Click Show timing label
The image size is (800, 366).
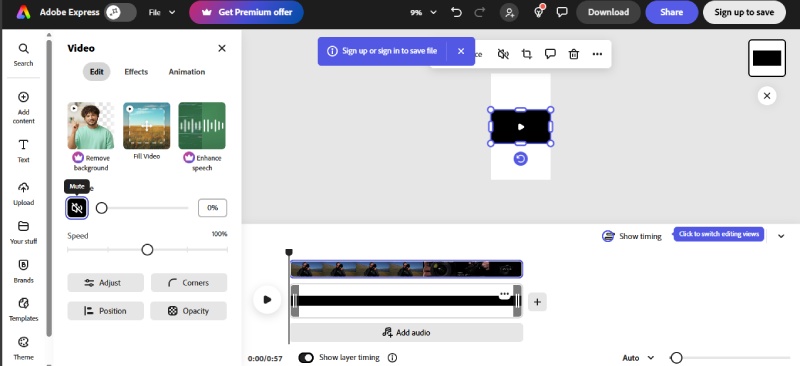(x=640, y=236)
